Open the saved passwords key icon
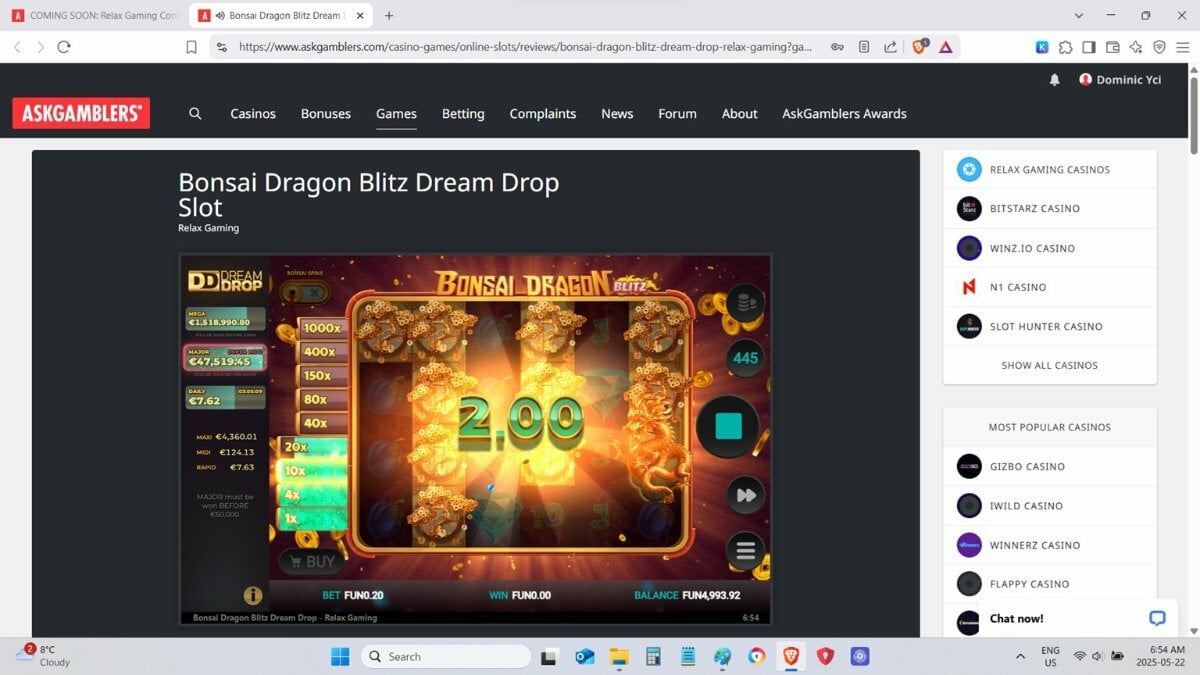This screenshot has width=1200, height=675. [x=837, y=47]
